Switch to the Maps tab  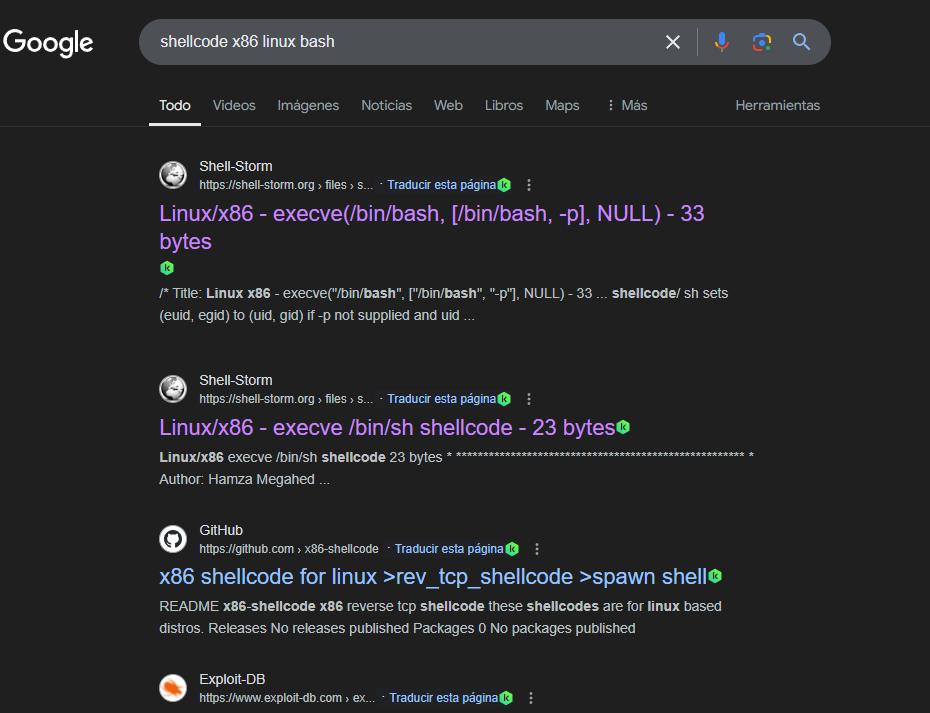coord(562,106)
